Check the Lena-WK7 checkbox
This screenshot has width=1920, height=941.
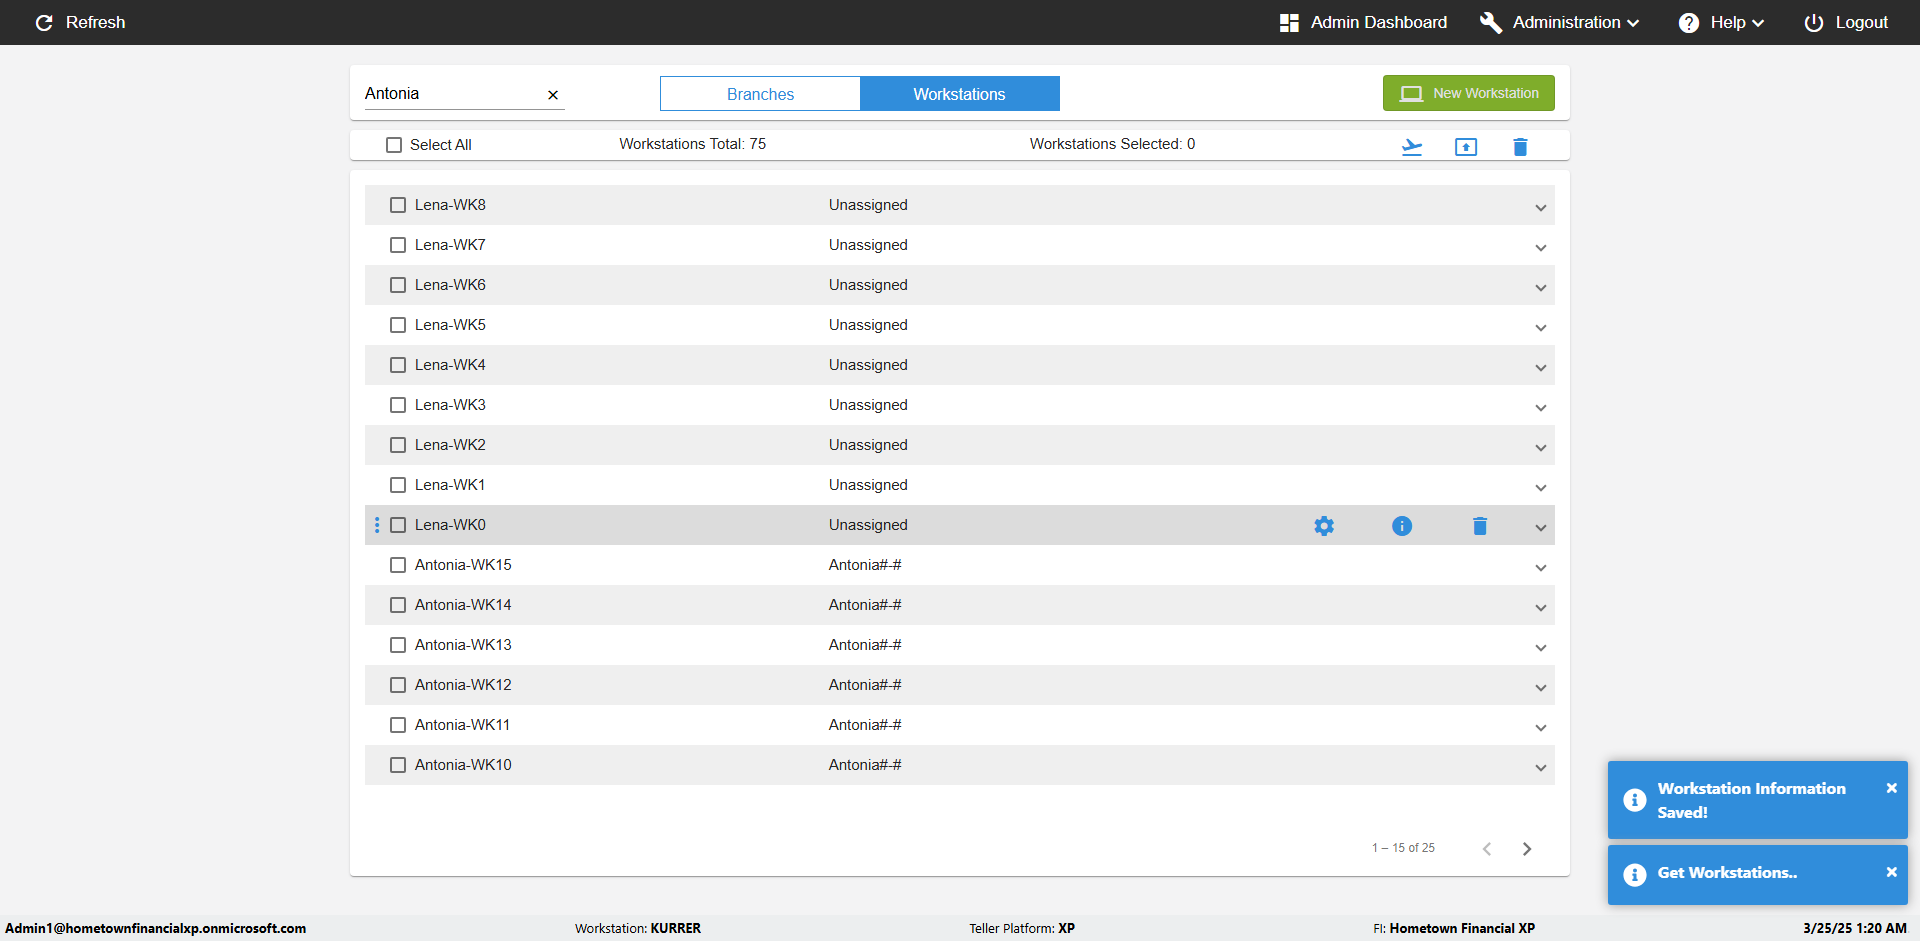point(398,245)
